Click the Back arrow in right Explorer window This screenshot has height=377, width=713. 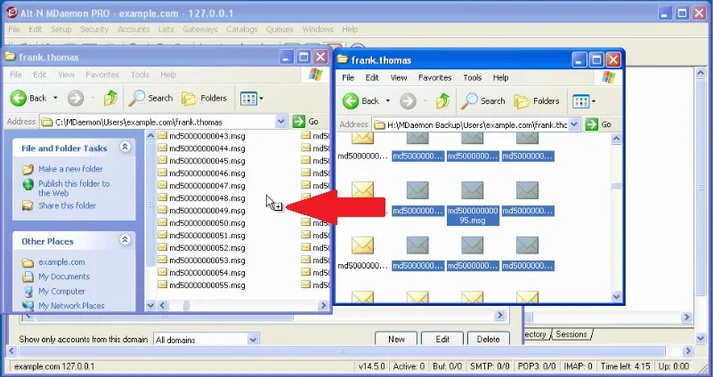[x=351, y=101]
